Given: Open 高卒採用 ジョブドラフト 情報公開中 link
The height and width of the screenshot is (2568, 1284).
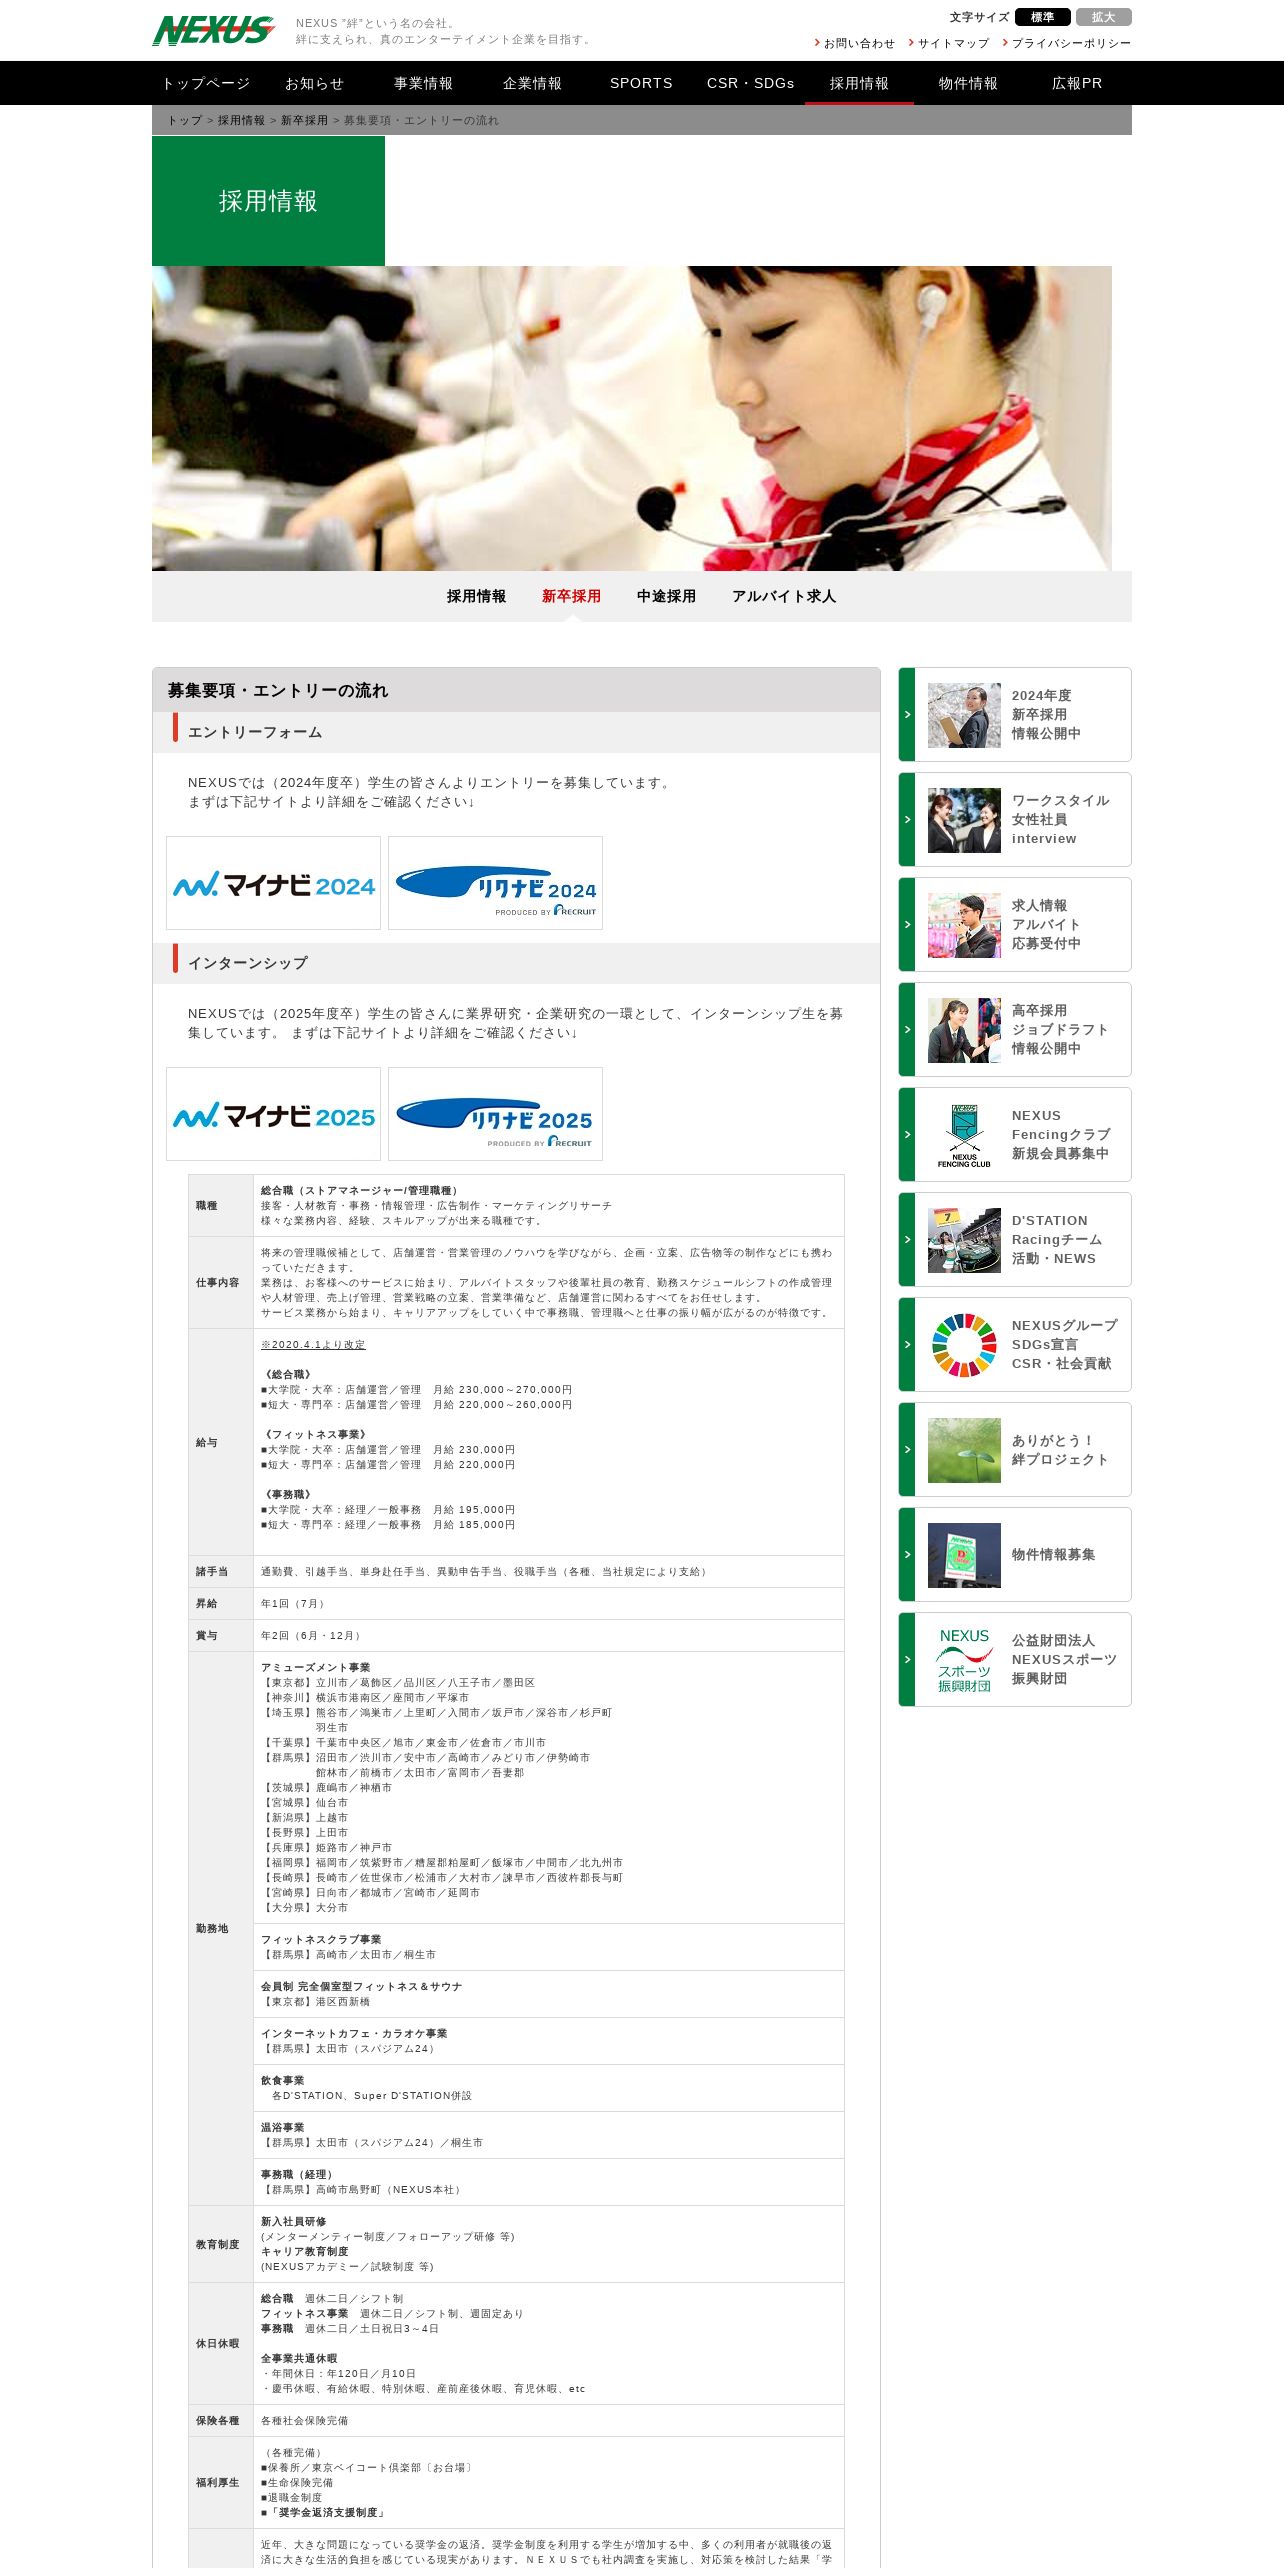Looking at the screenshot, I should coord(1060,1030).
